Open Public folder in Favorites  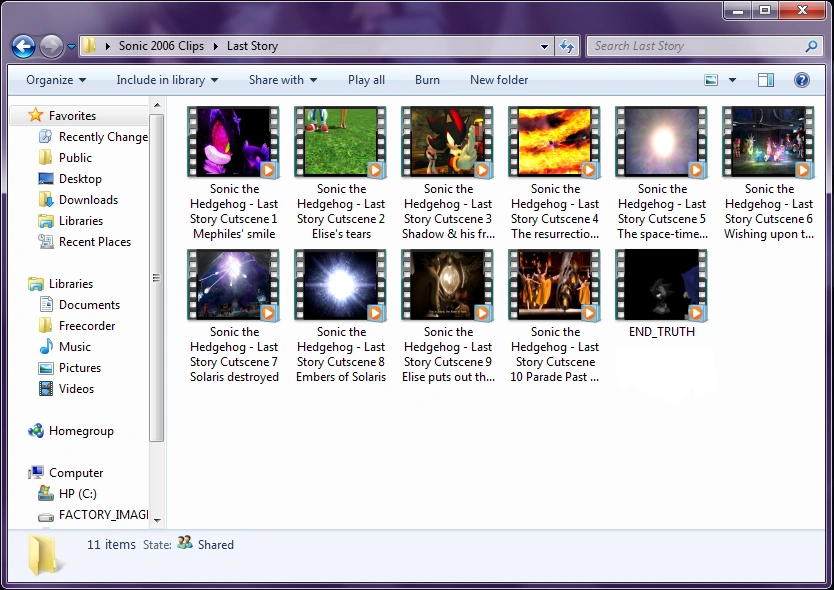pos(65,157)
